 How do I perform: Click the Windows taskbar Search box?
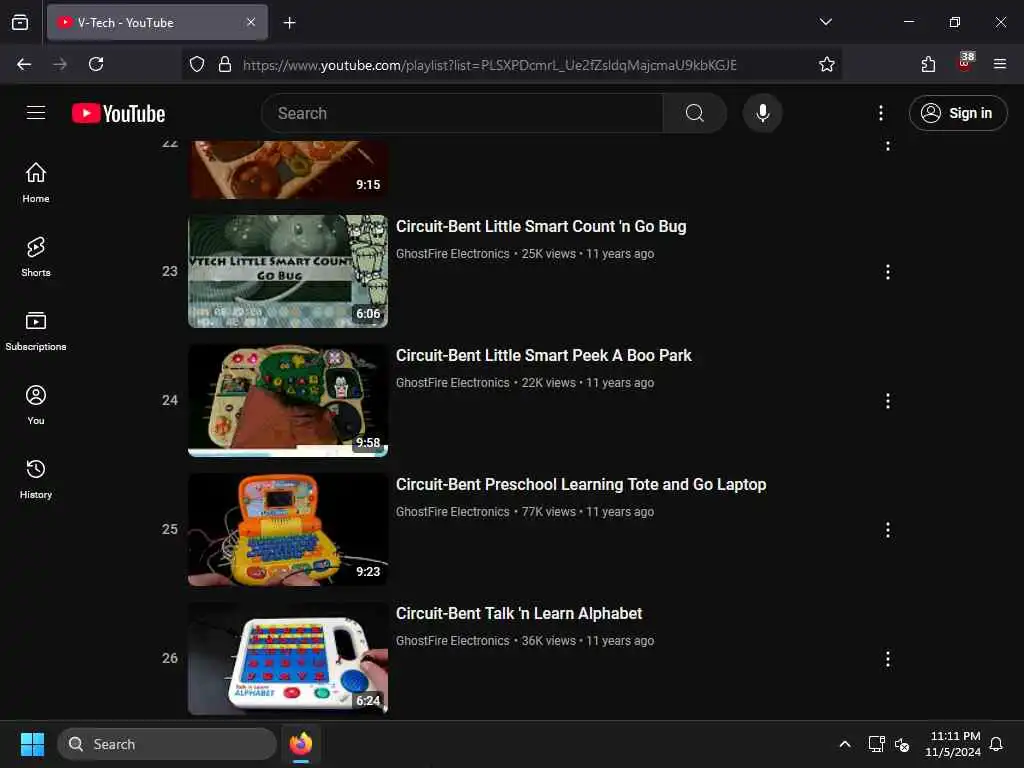167,744
